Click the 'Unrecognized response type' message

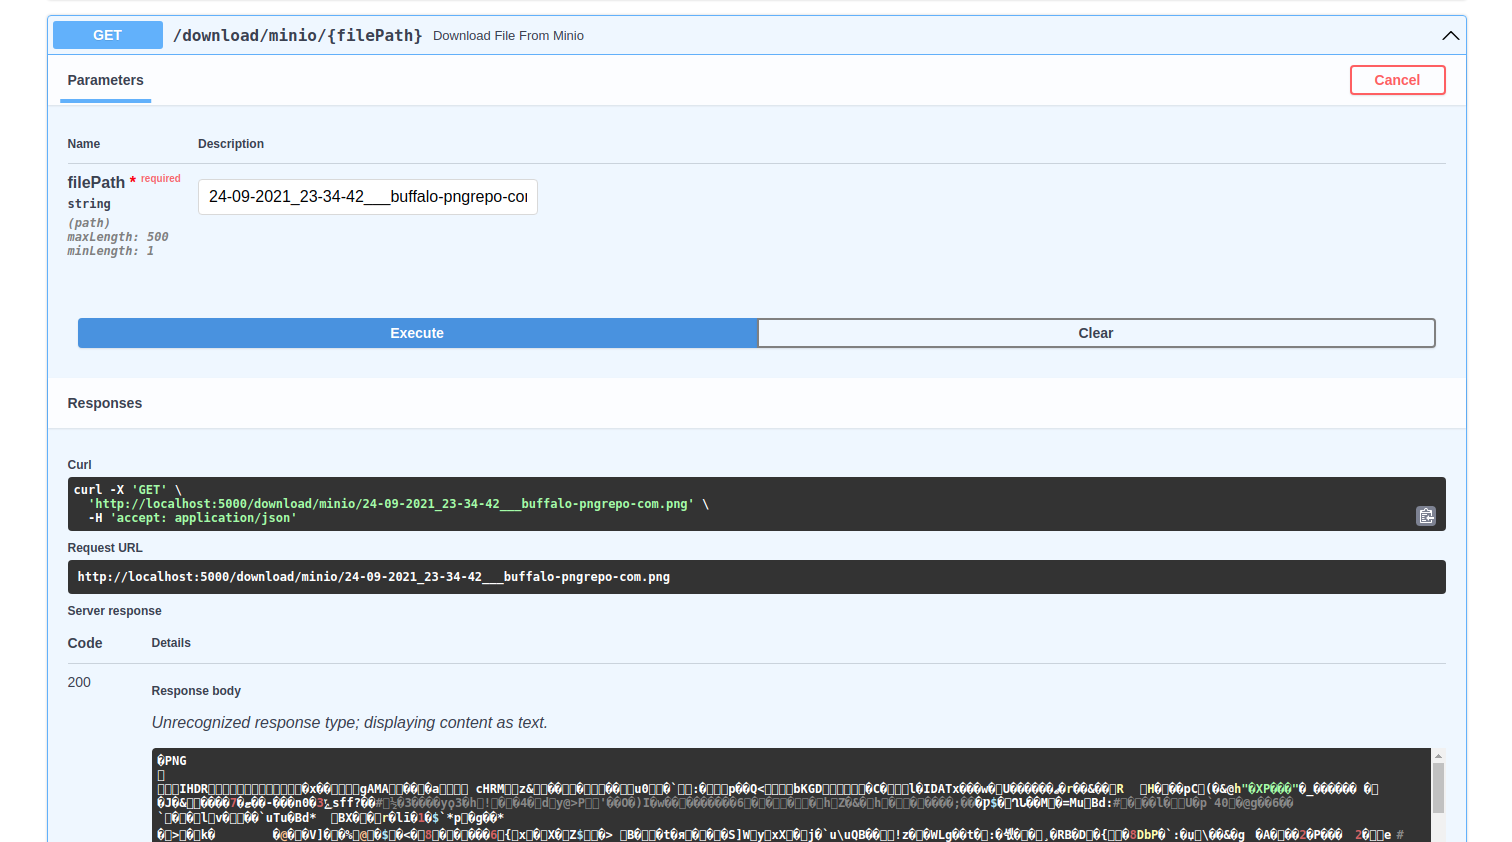click(349, 722)
